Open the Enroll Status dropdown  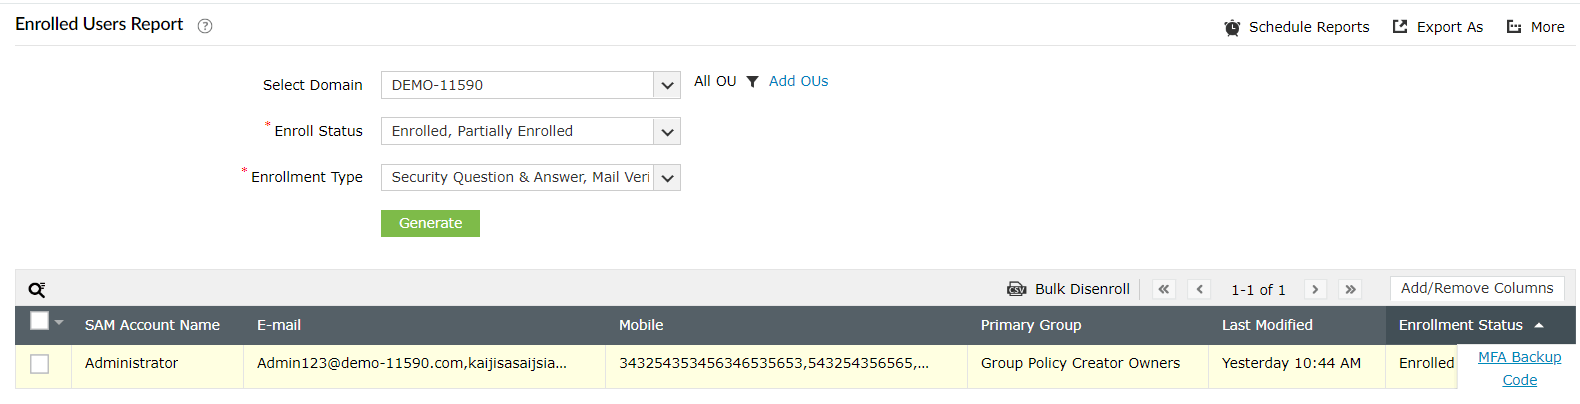coord(667,131)
